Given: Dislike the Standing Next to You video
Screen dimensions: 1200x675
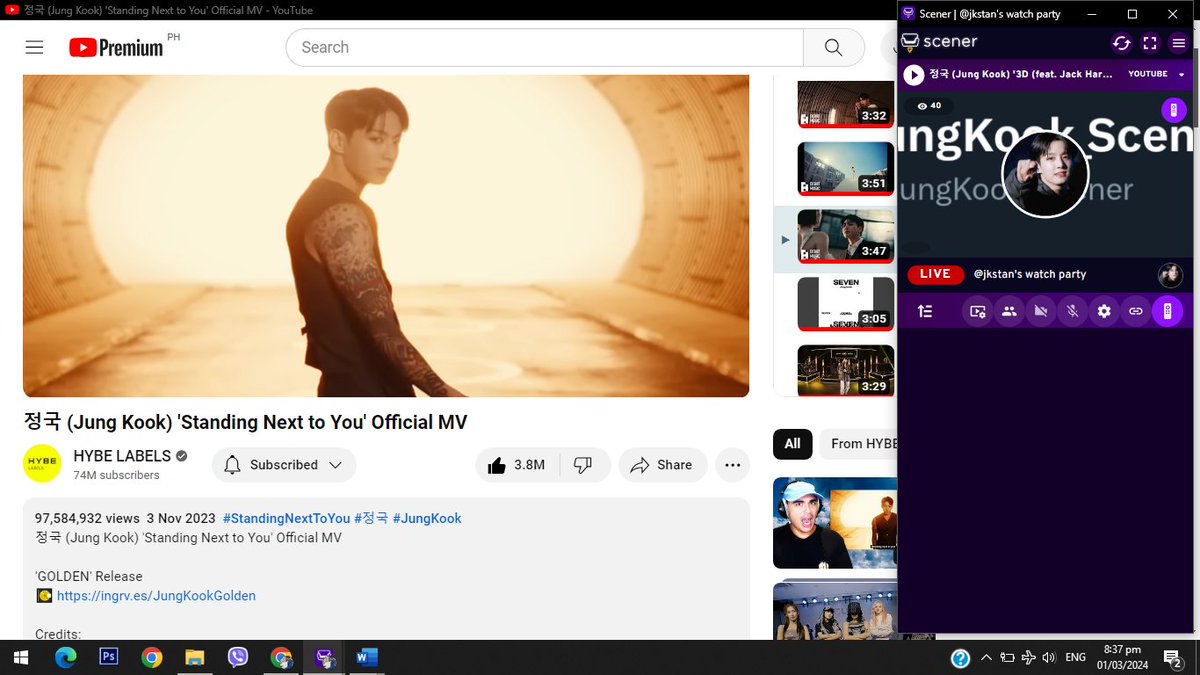Looking at the screenshot, I should [x=583, y=465].
